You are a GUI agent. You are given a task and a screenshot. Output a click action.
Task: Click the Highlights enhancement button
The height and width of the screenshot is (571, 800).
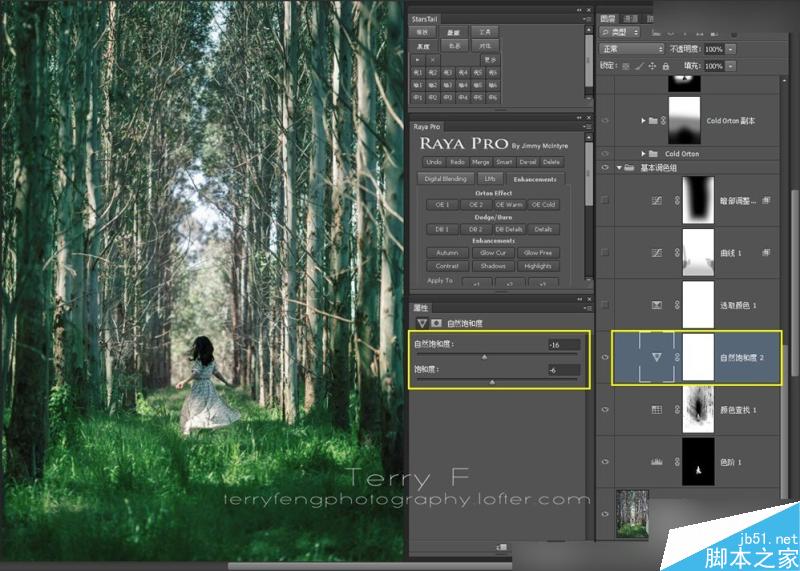point(538,266)
